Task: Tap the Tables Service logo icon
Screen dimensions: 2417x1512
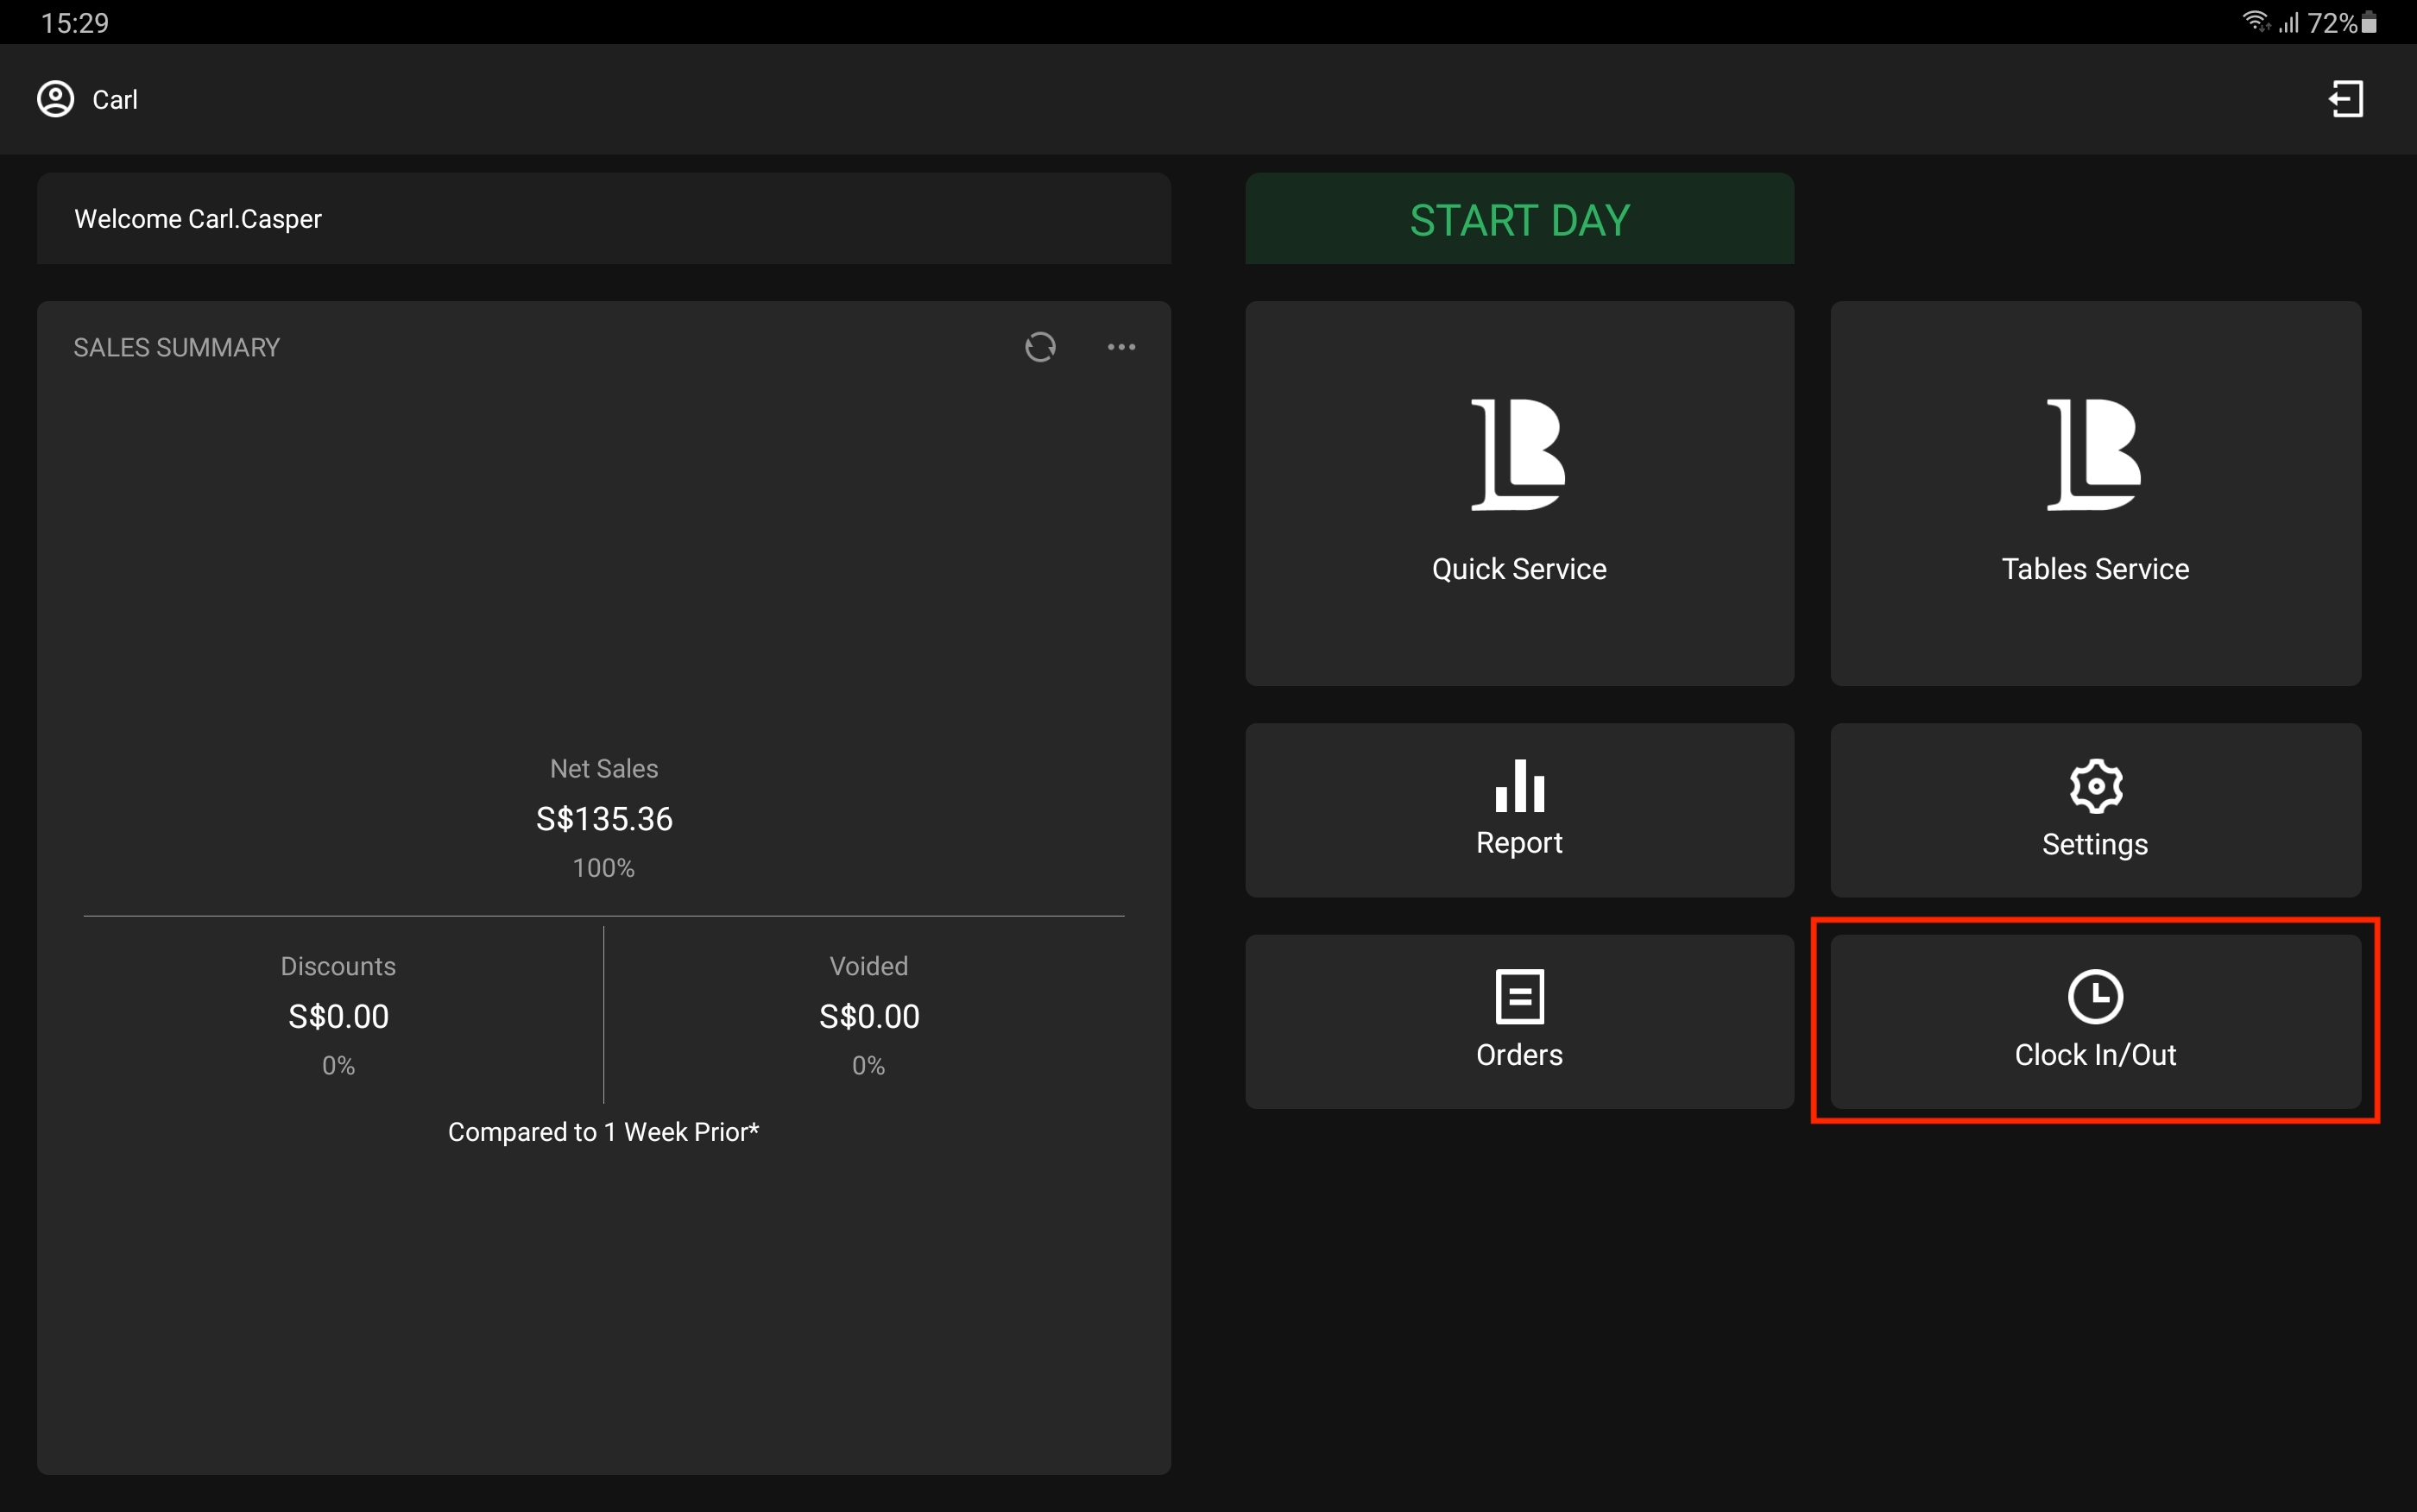Action: point(2094,454)
